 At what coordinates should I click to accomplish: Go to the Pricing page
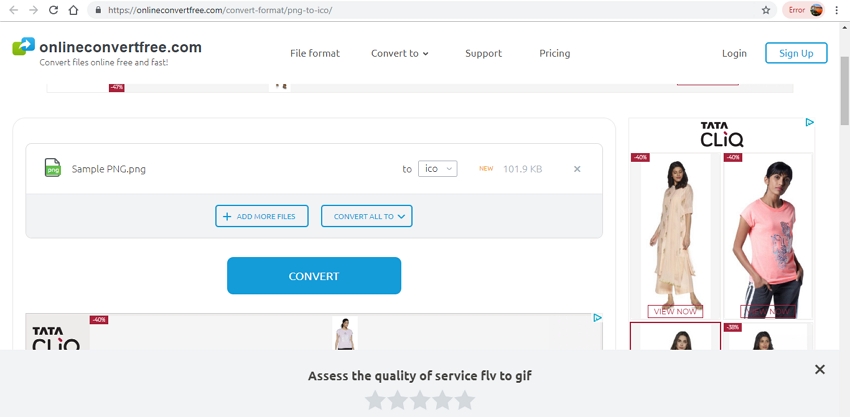coord(554,53)
